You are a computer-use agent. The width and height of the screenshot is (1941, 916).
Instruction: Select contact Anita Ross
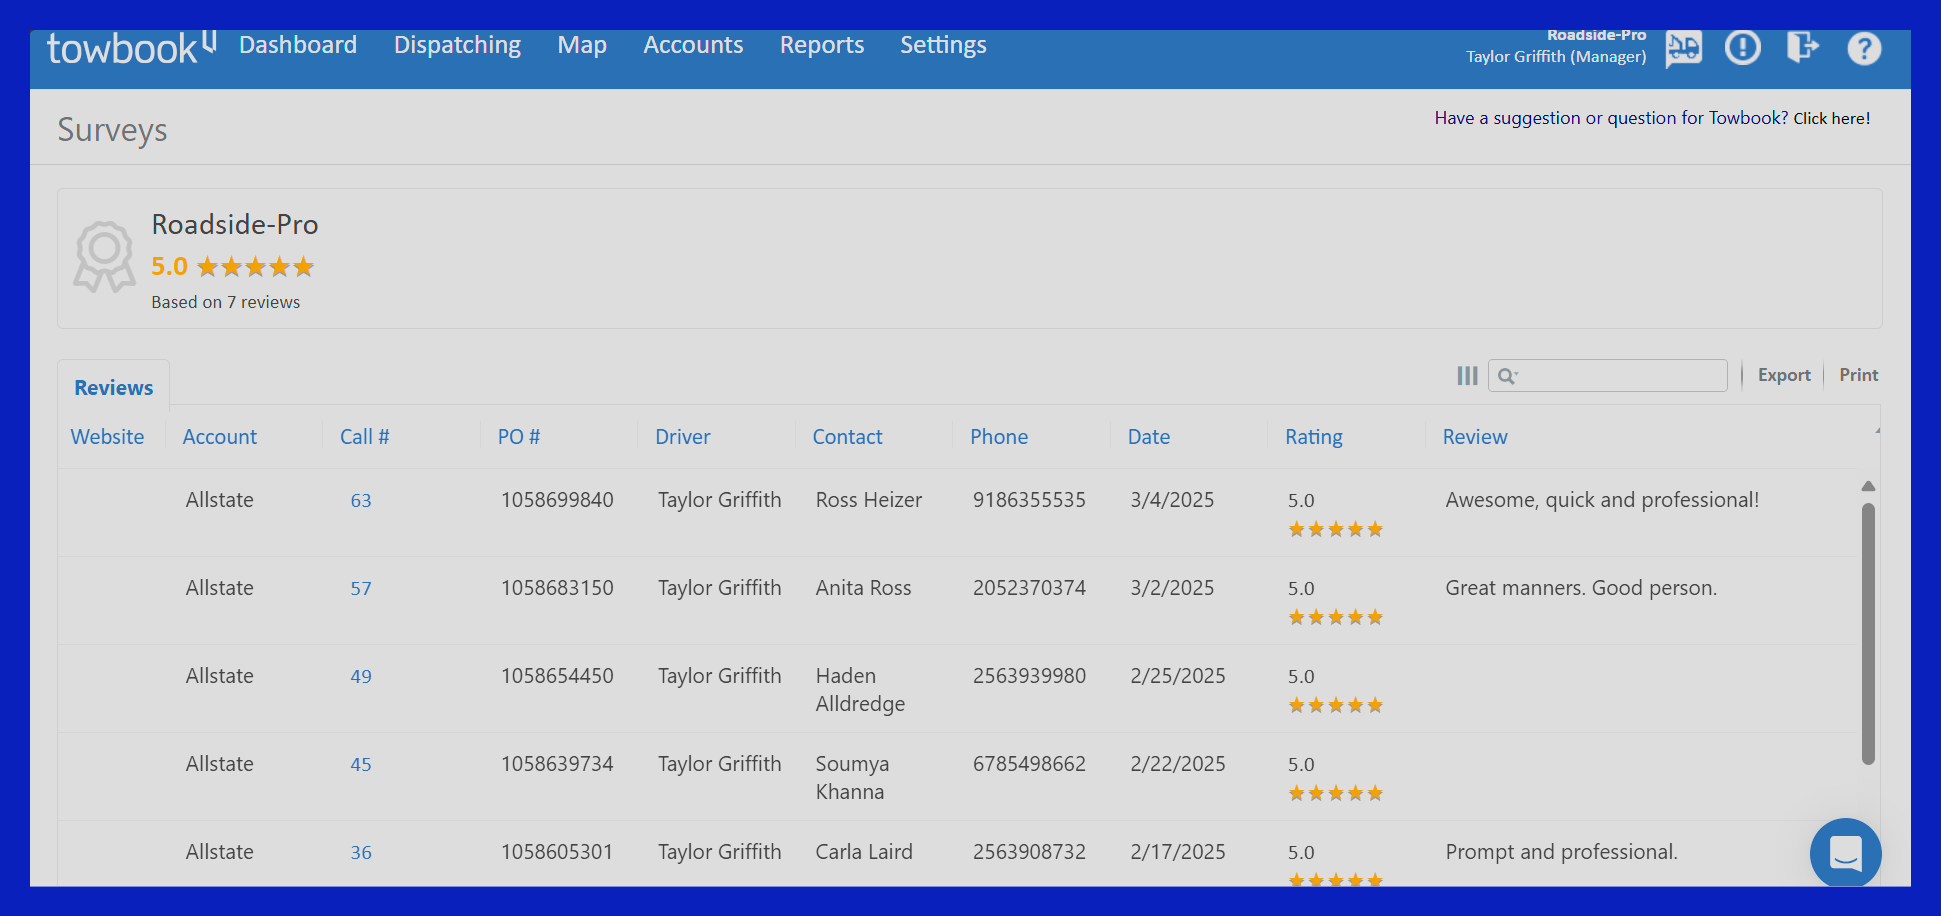point(863,588)
